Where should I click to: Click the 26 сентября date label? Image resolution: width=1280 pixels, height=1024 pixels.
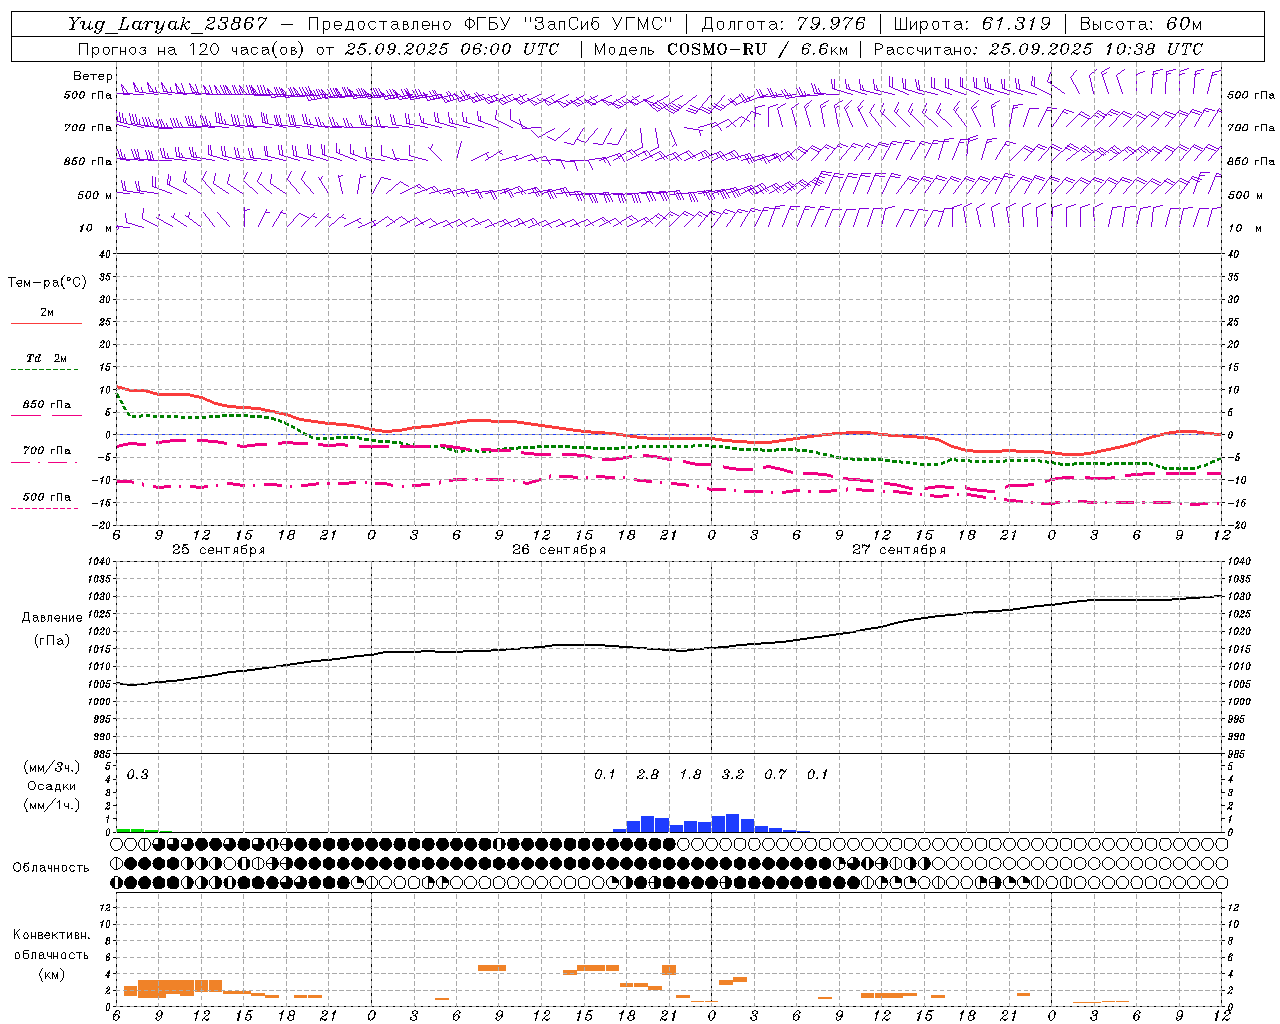[559, 550]
